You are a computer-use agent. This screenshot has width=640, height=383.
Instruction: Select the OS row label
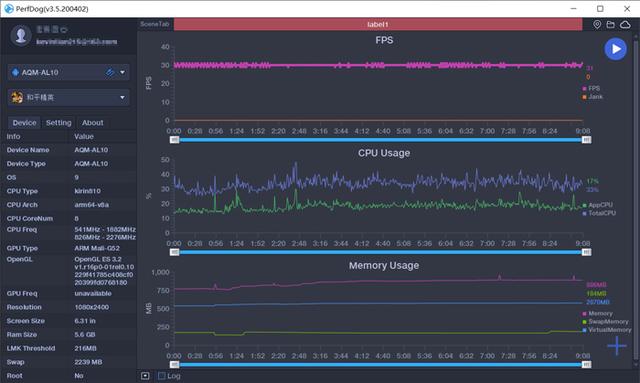[x=11, y=177]
